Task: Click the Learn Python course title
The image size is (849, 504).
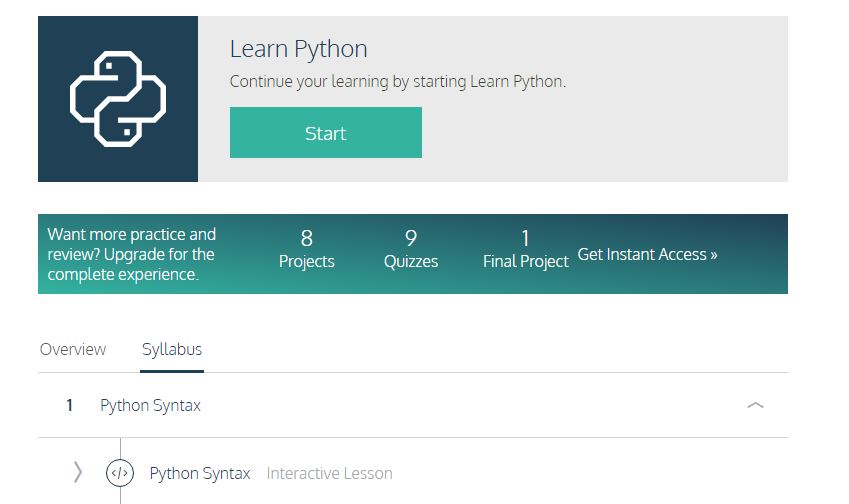Action: (298, 49)
